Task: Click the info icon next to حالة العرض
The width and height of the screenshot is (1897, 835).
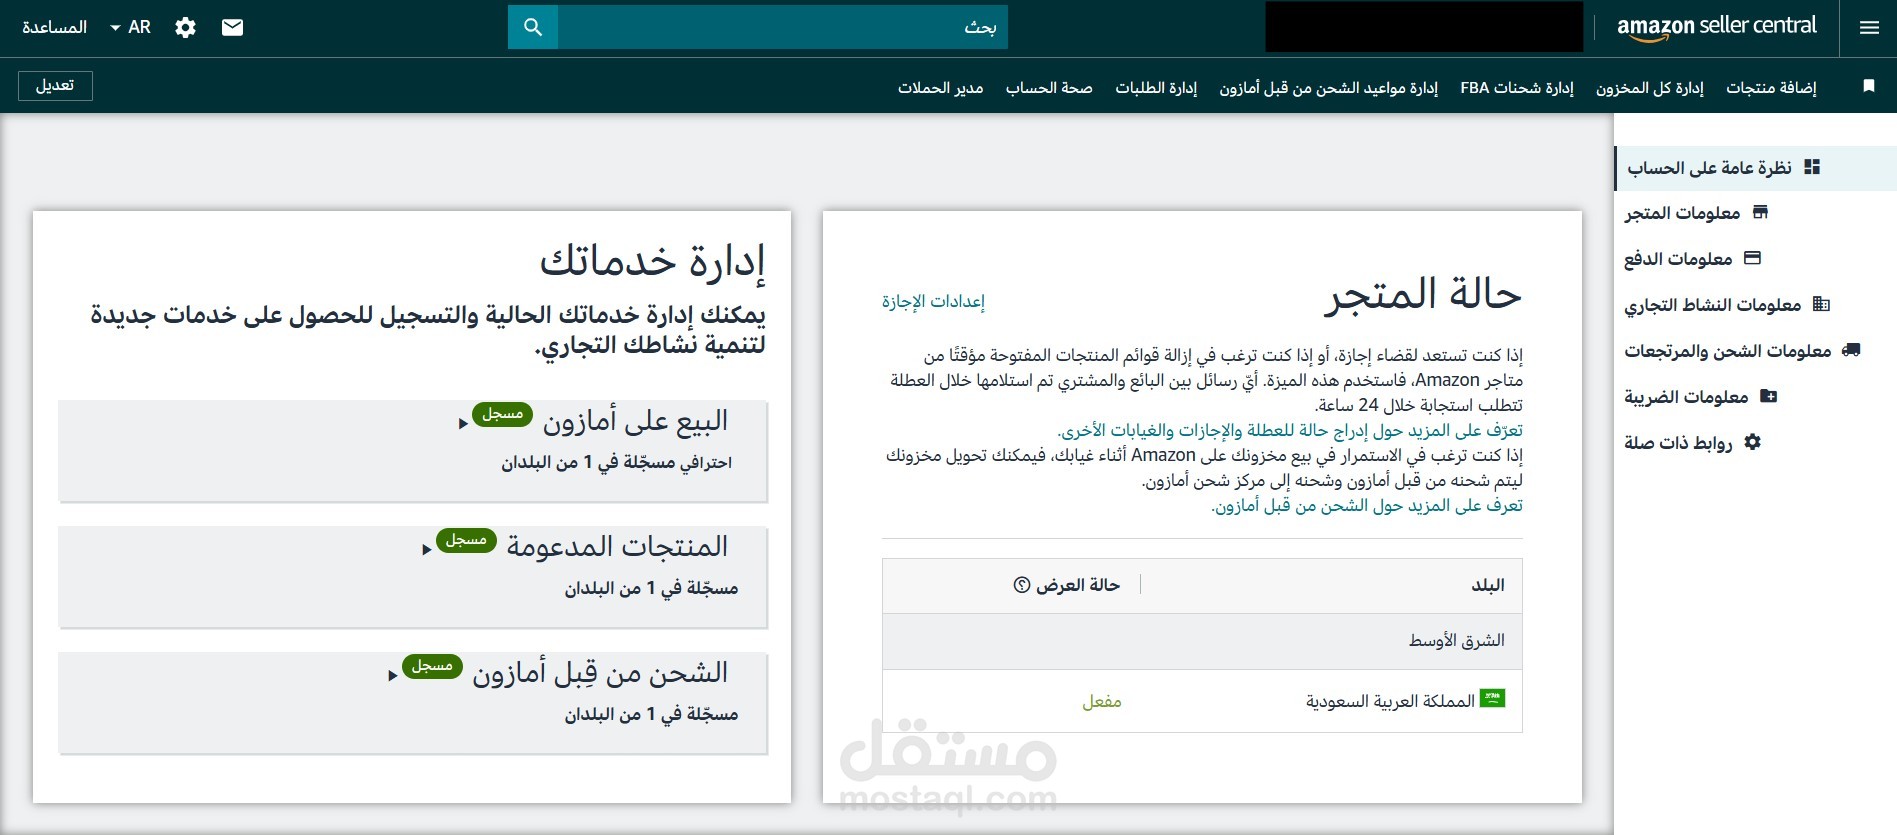Action: (x=1021, y=585)
